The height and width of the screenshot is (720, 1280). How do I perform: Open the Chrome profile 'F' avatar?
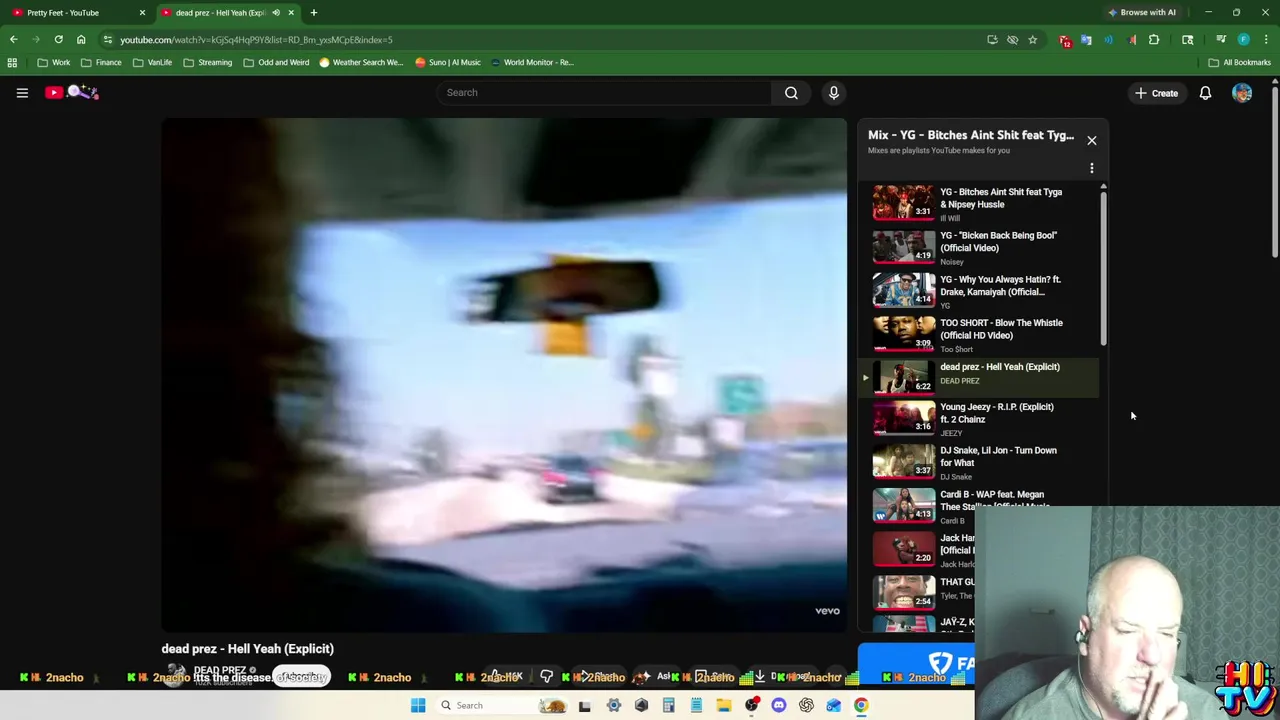point(1243,40)
